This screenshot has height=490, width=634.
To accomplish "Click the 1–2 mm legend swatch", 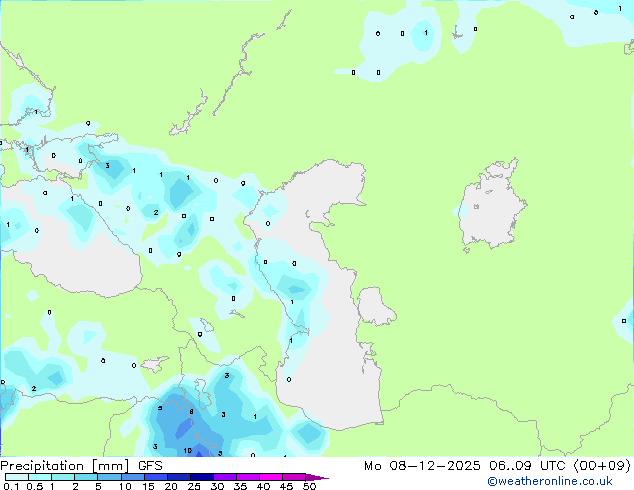I will tap(63, 477).
